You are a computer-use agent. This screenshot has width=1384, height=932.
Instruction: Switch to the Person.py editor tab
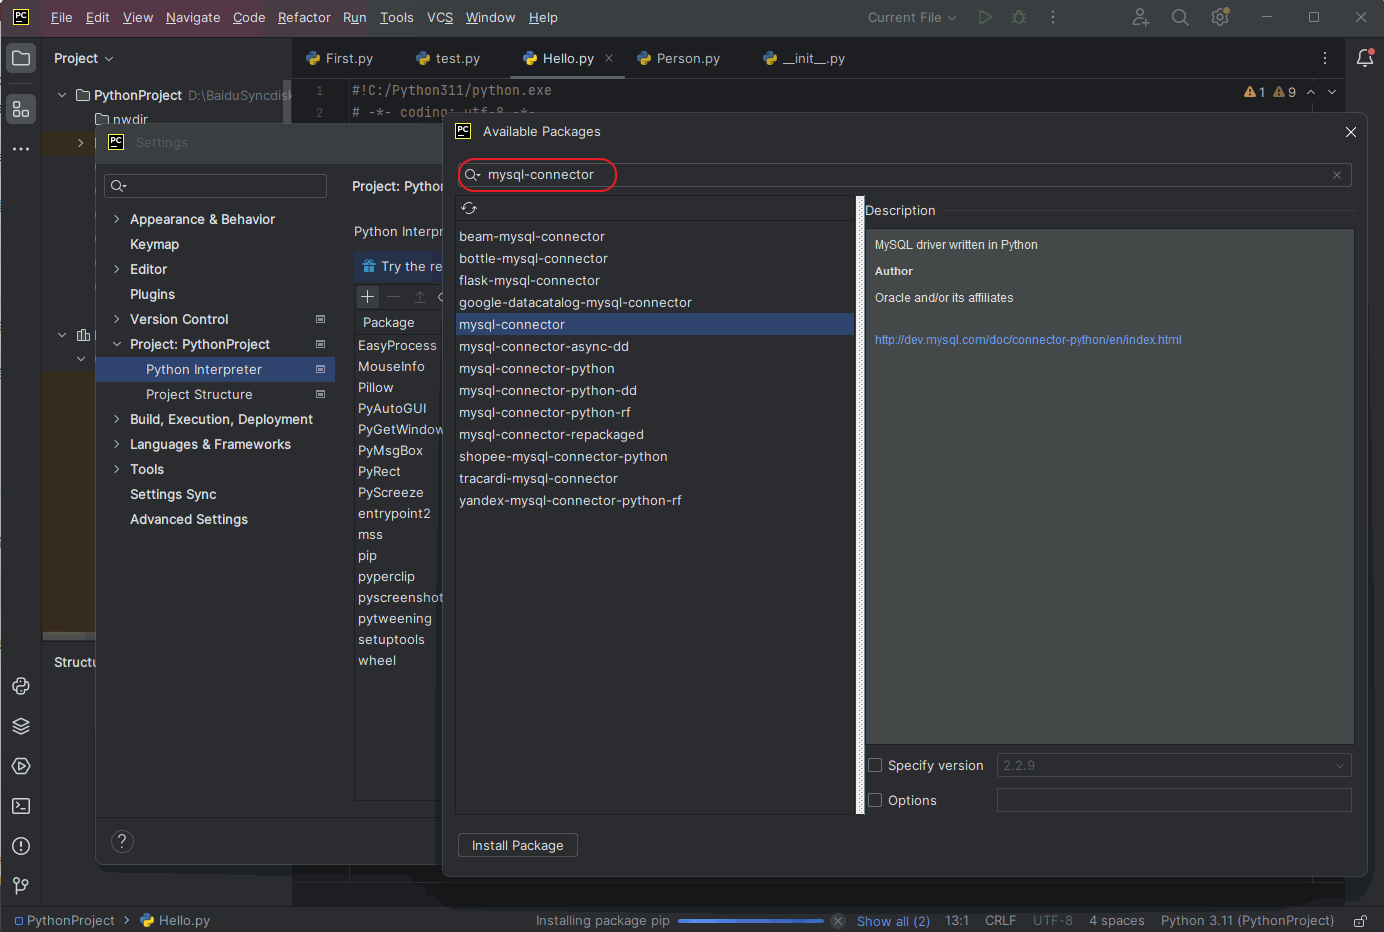point(687,58)
